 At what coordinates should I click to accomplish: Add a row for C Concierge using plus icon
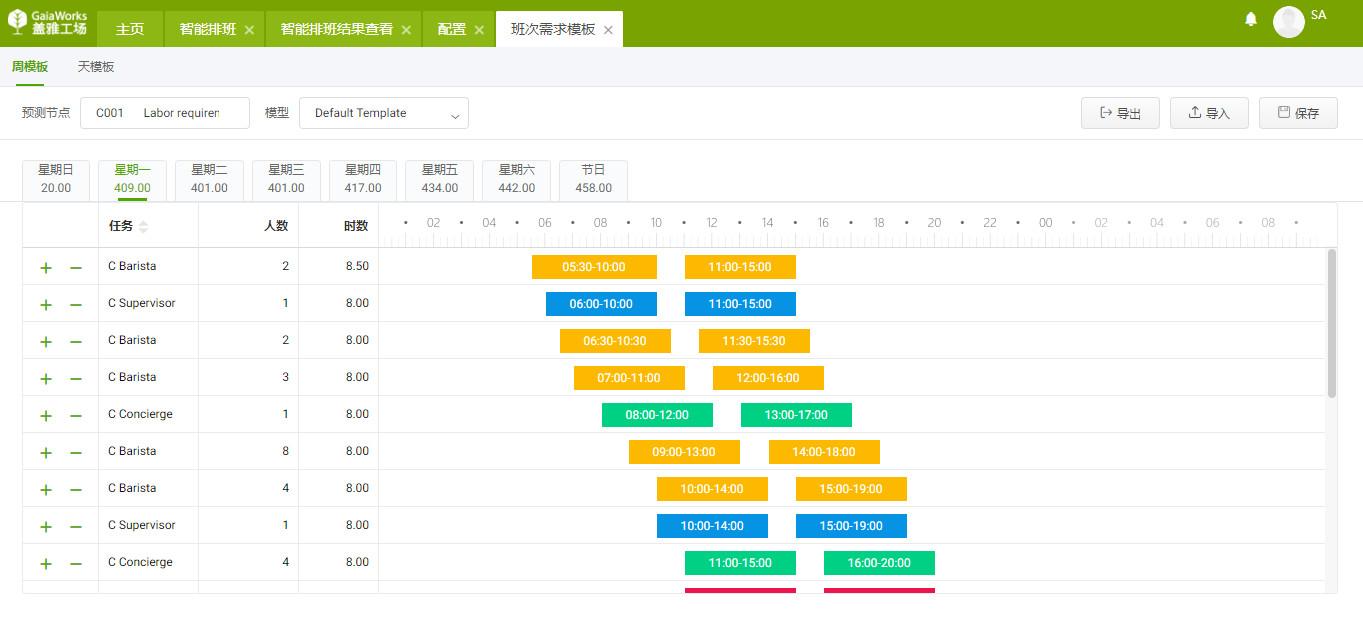pos(45,414)
